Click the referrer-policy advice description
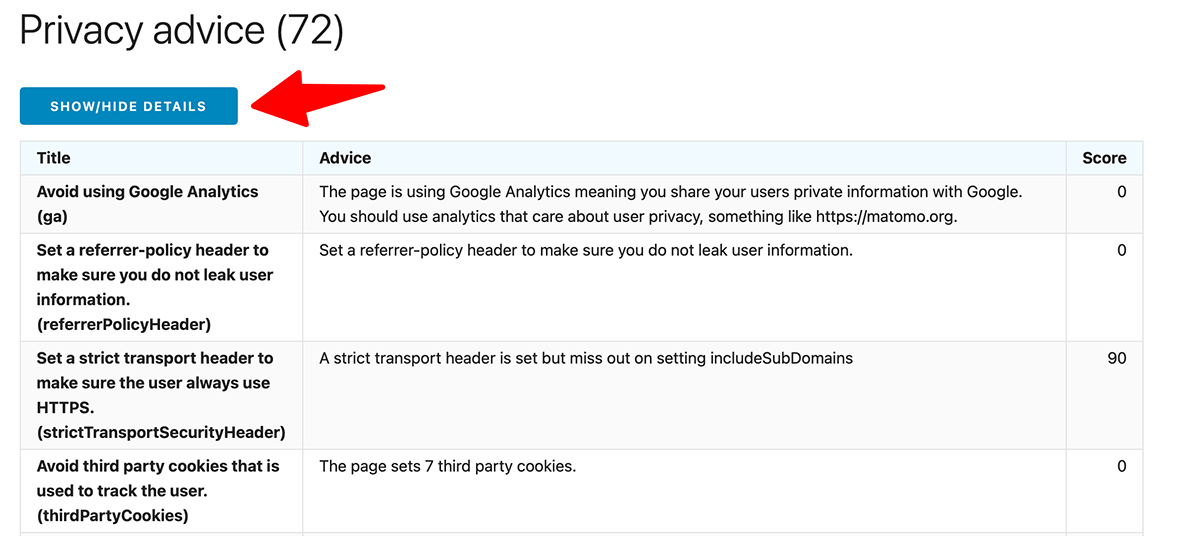1200x536 pixels. click(x=586, y=250)
